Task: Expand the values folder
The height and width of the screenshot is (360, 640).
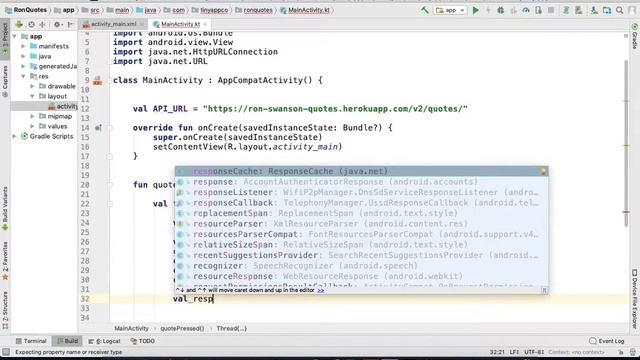Action: point(32,126)
